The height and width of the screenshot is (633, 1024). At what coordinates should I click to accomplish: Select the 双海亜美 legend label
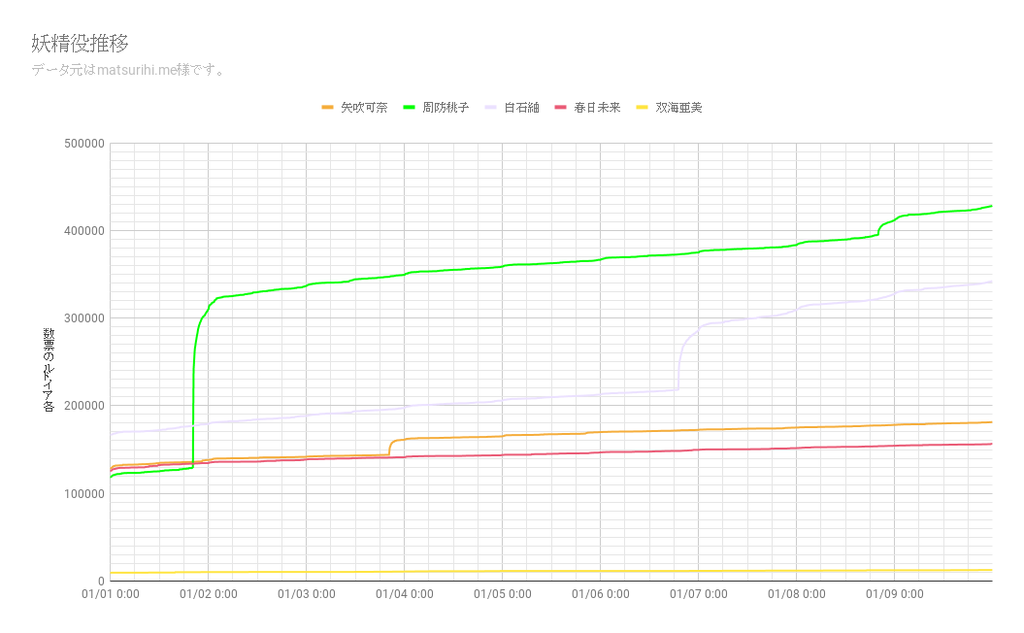679,108
